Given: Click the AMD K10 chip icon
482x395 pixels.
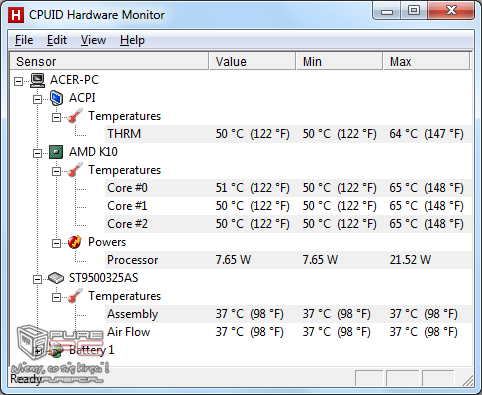Looking at the screenshot, I should (x=56, y=152).
